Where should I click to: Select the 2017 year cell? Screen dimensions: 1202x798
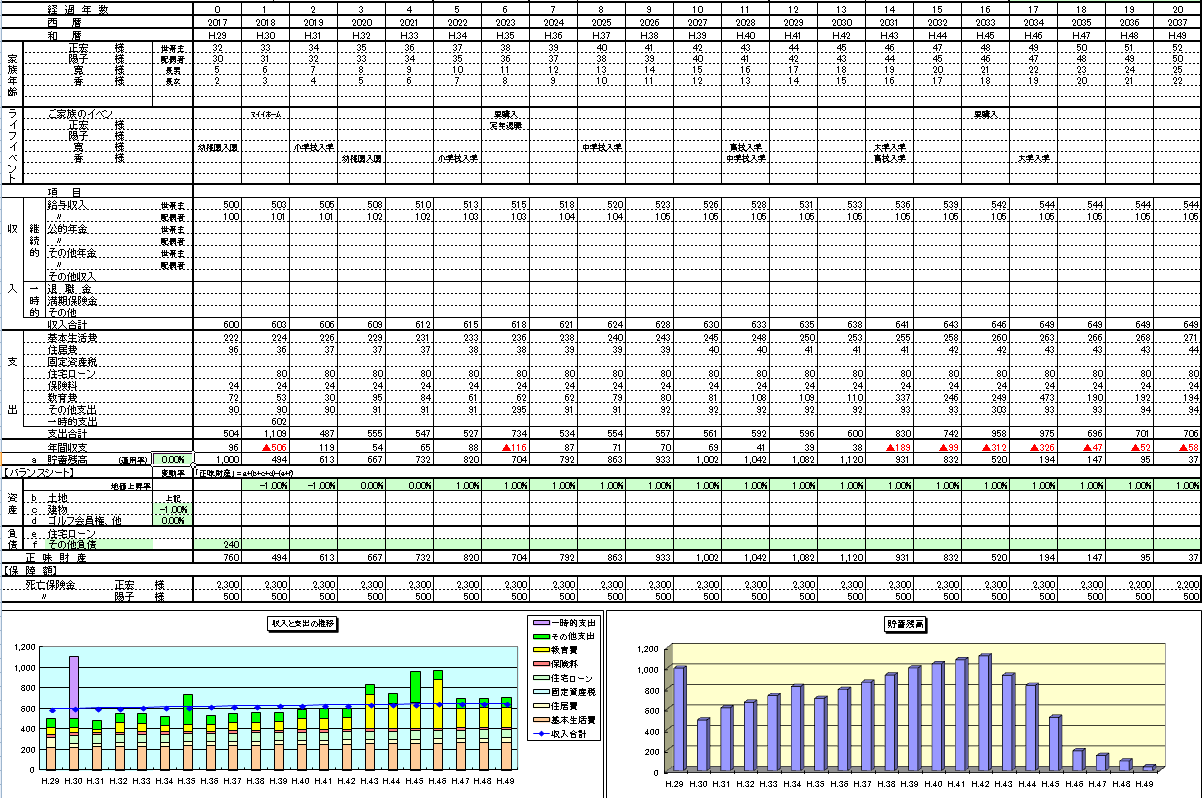point(217,20)
